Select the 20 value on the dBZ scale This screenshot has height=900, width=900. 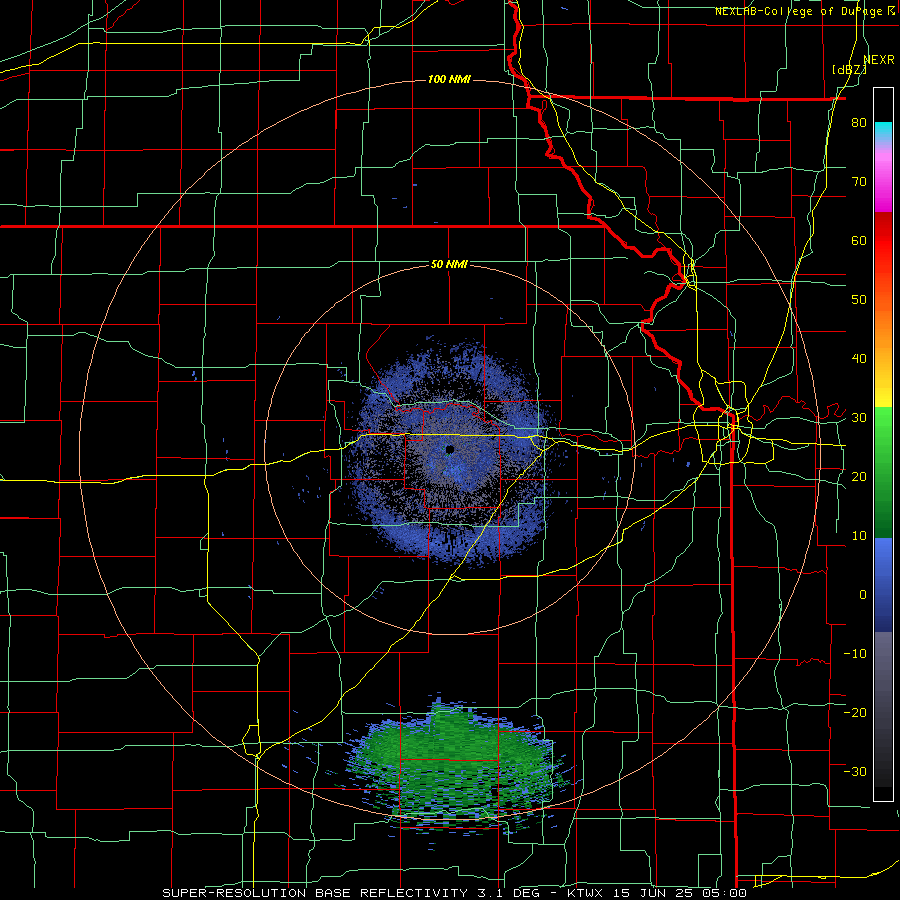point(859,476)
